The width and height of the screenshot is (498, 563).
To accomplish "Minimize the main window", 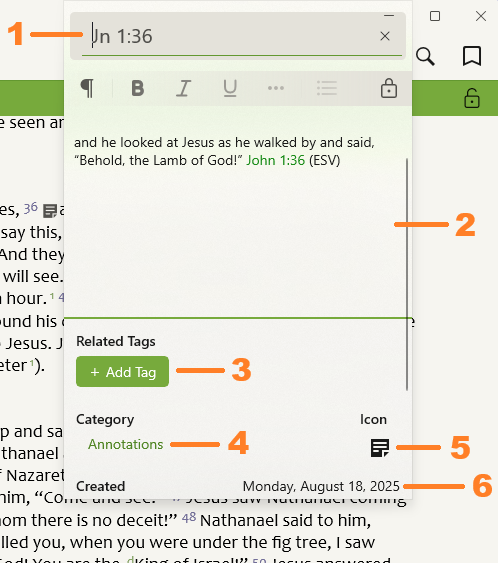I will (389, 15).
